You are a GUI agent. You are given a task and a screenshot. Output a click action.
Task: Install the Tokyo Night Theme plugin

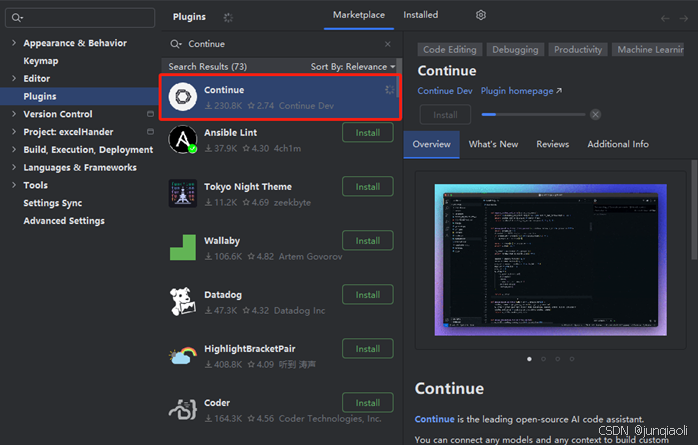point(368,186)
